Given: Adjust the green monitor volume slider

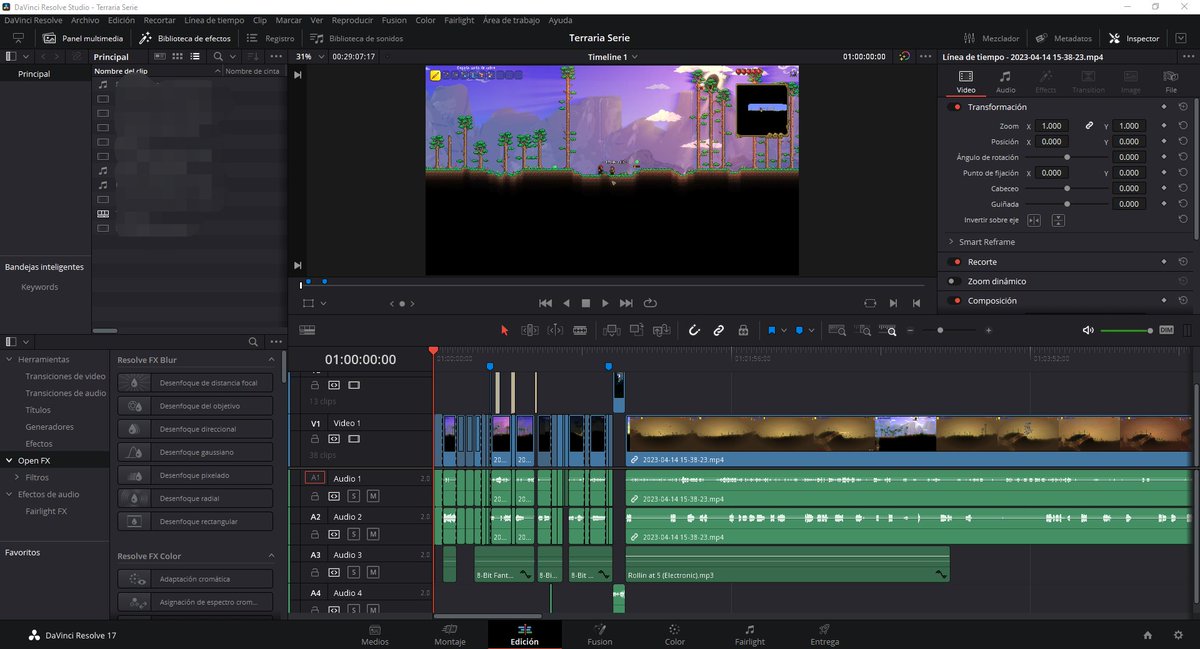Looking at the screenshot, I should [x=1126, y=330].
